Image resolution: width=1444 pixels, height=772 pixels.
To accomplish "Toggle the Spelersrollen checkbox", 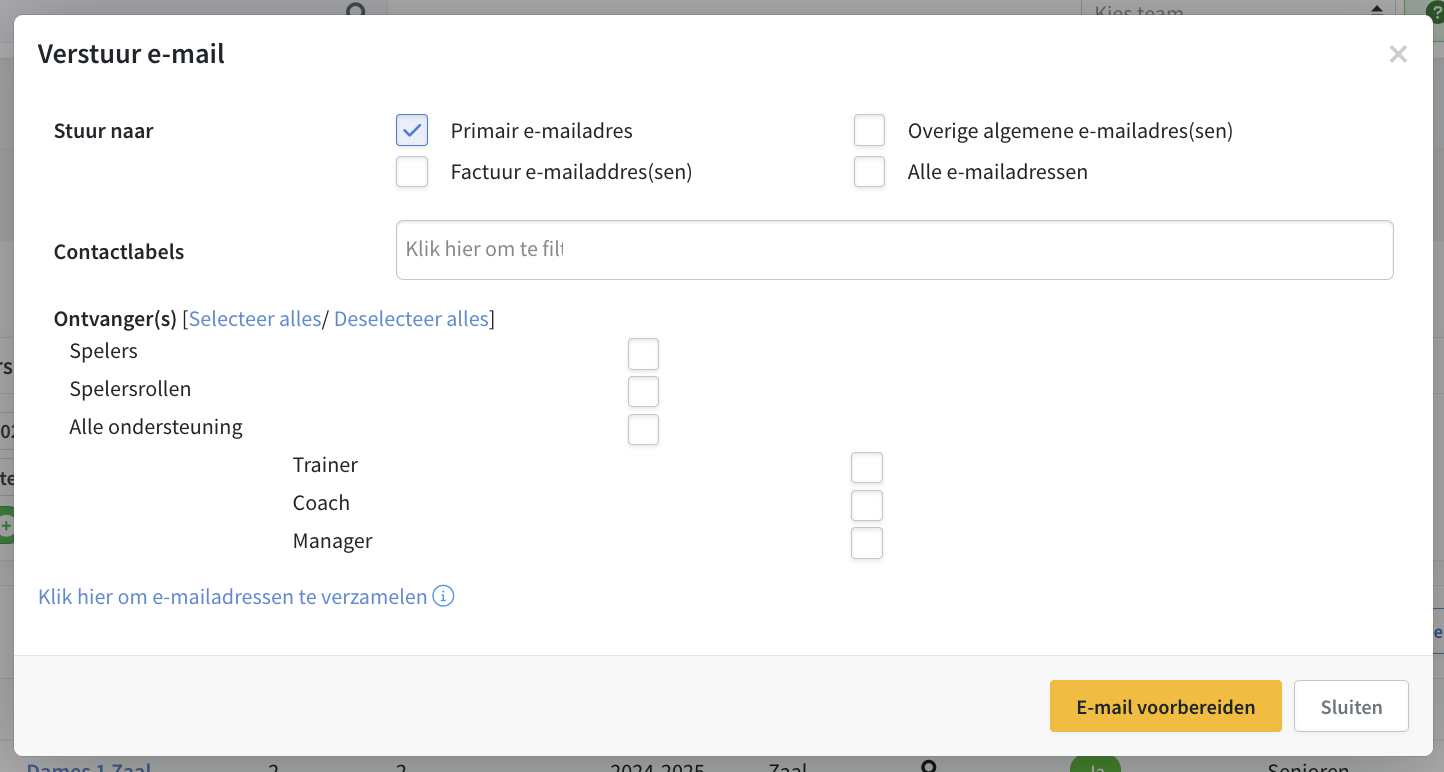I will [x=643, y=391].
